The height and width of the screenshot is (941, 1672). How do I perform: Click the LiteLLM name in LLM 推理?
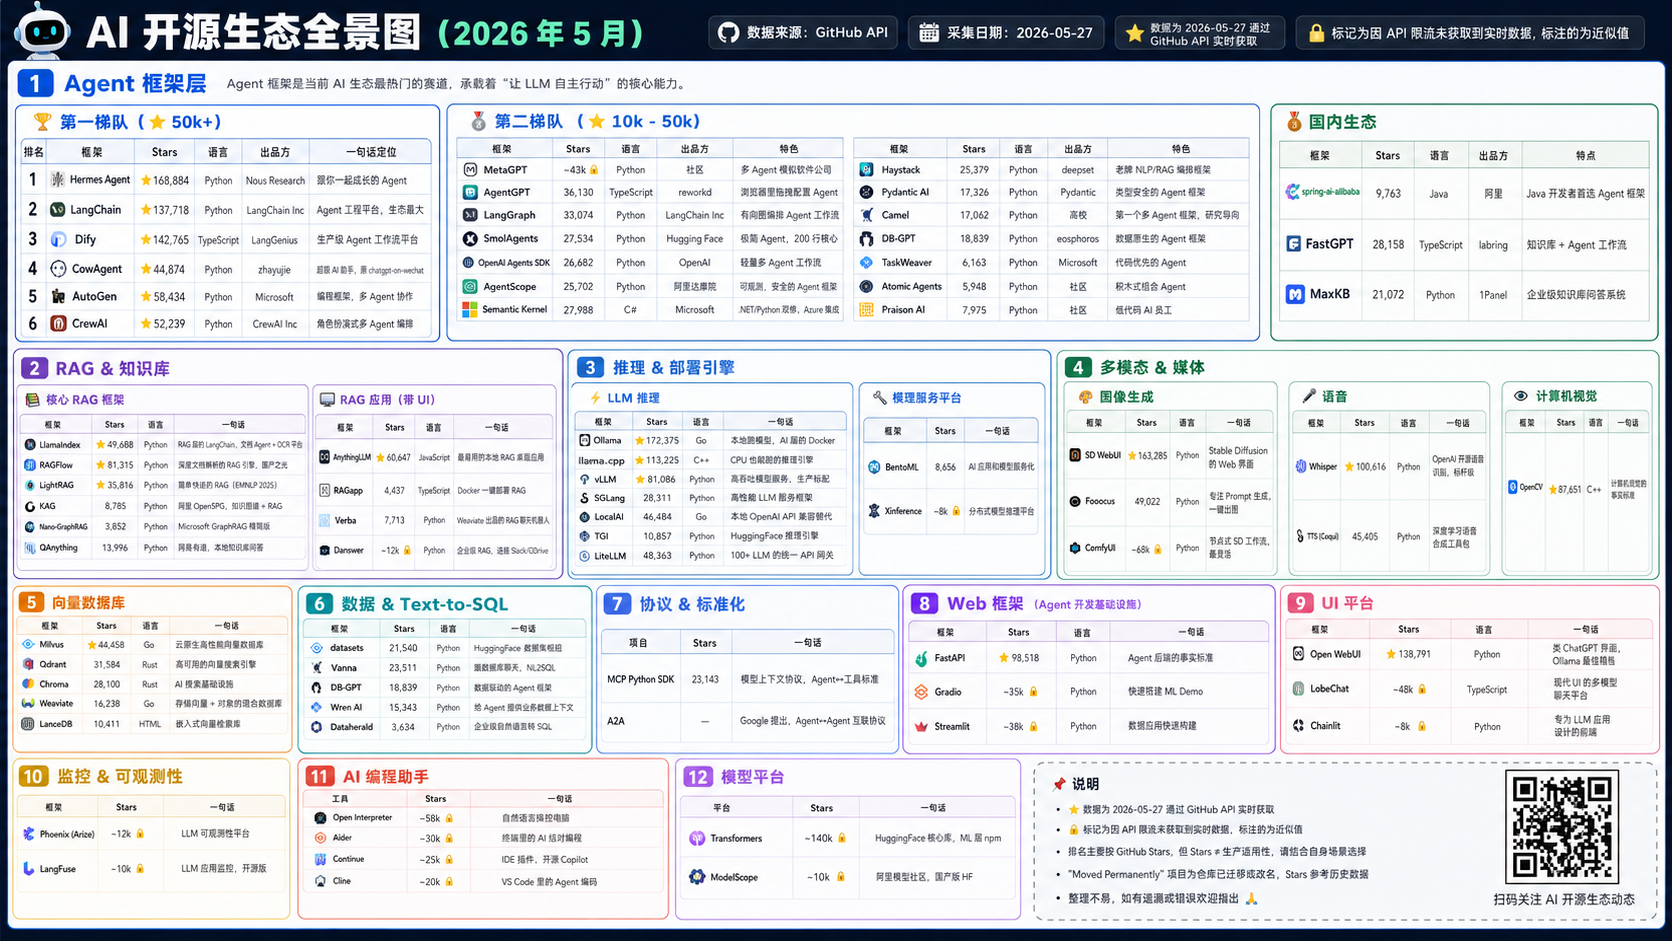pyautogui.click(x=610, y=556)
